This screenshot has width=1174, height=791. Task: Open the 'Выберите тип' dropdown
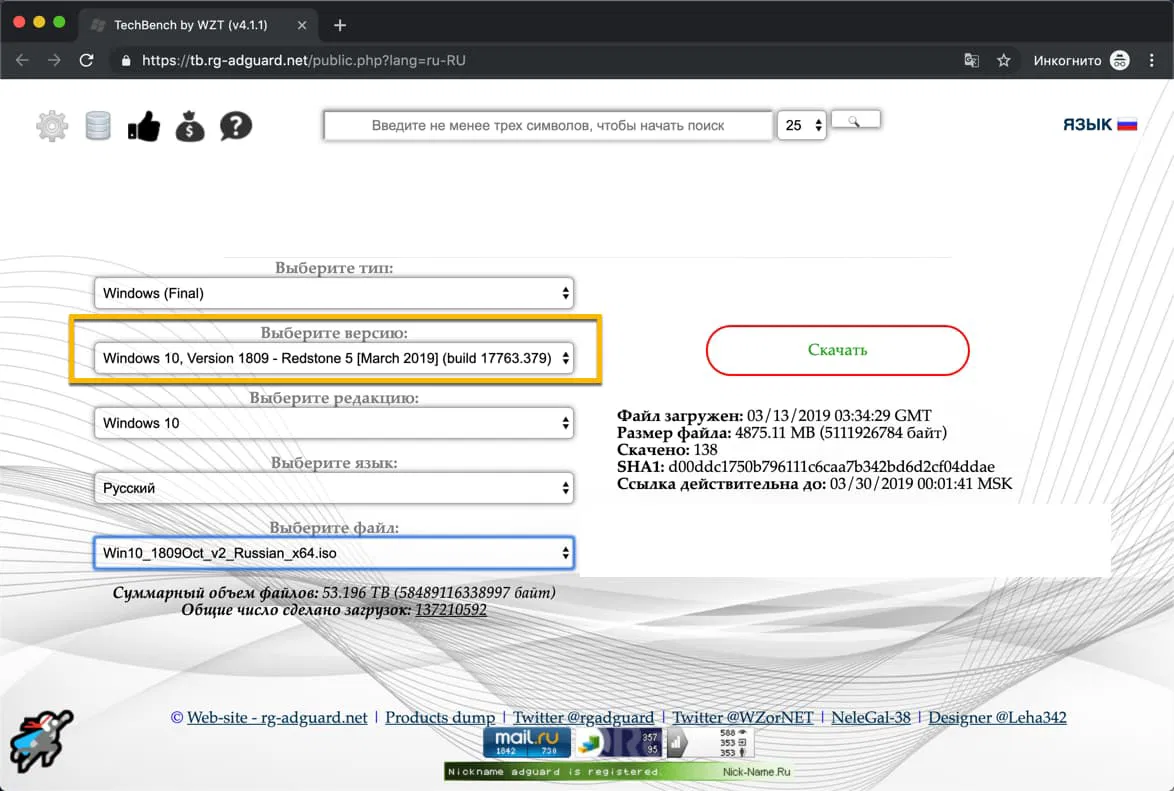pos(334,293)
